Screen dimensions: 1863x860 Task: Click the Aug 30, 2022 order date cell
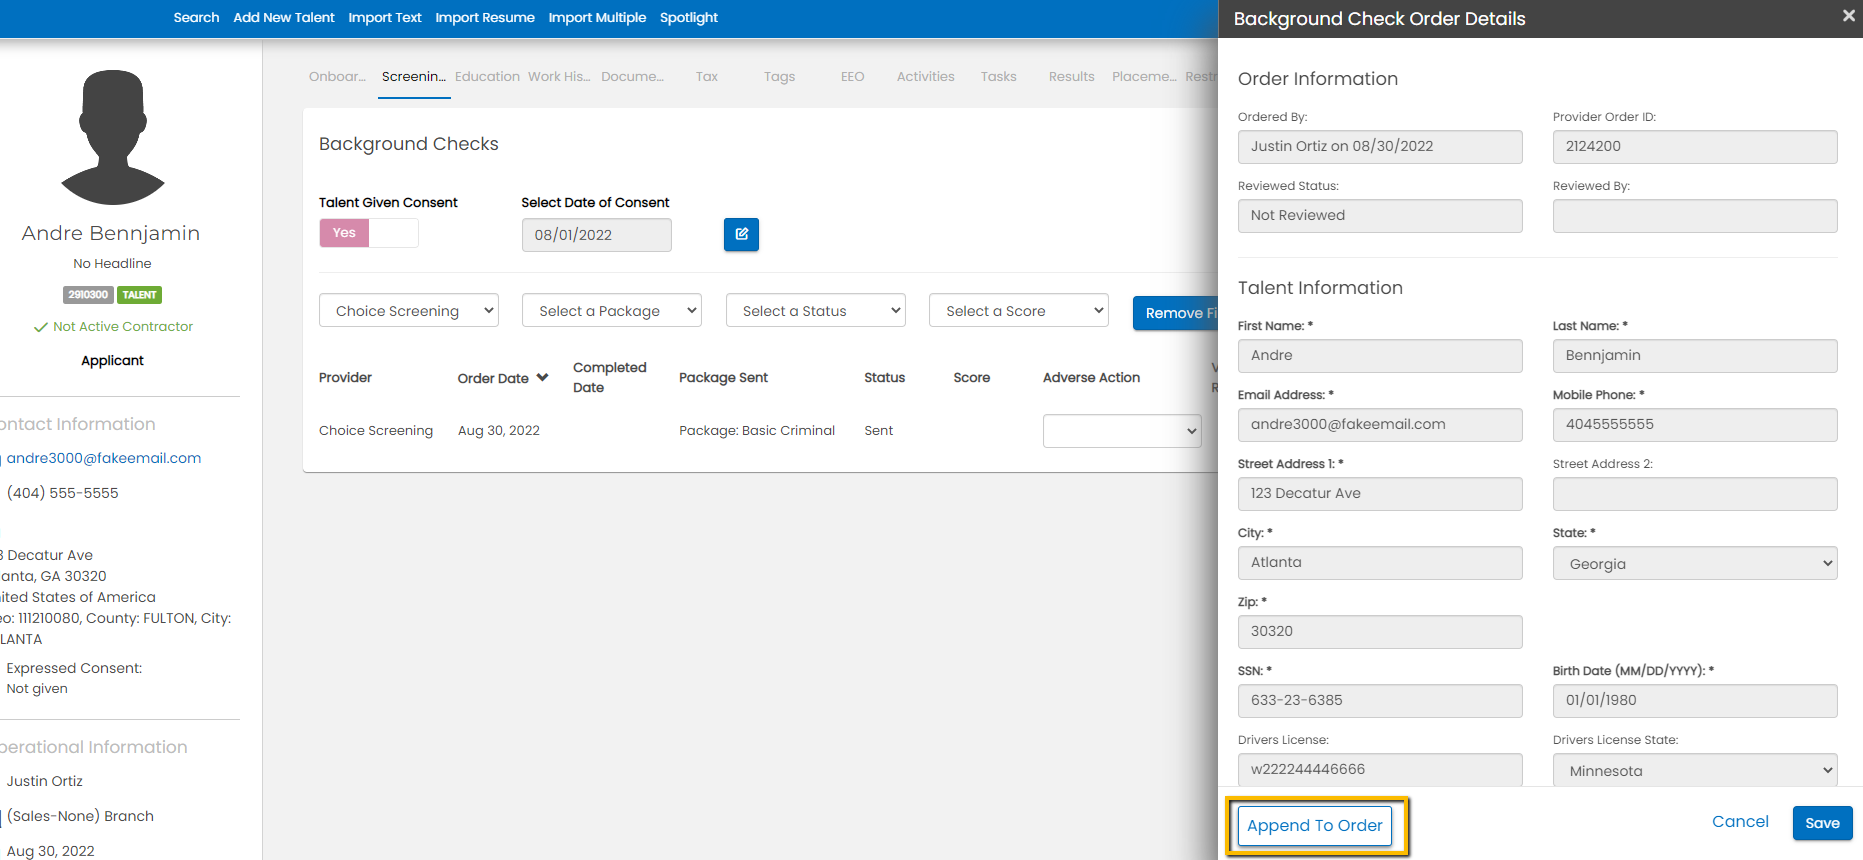499,431
